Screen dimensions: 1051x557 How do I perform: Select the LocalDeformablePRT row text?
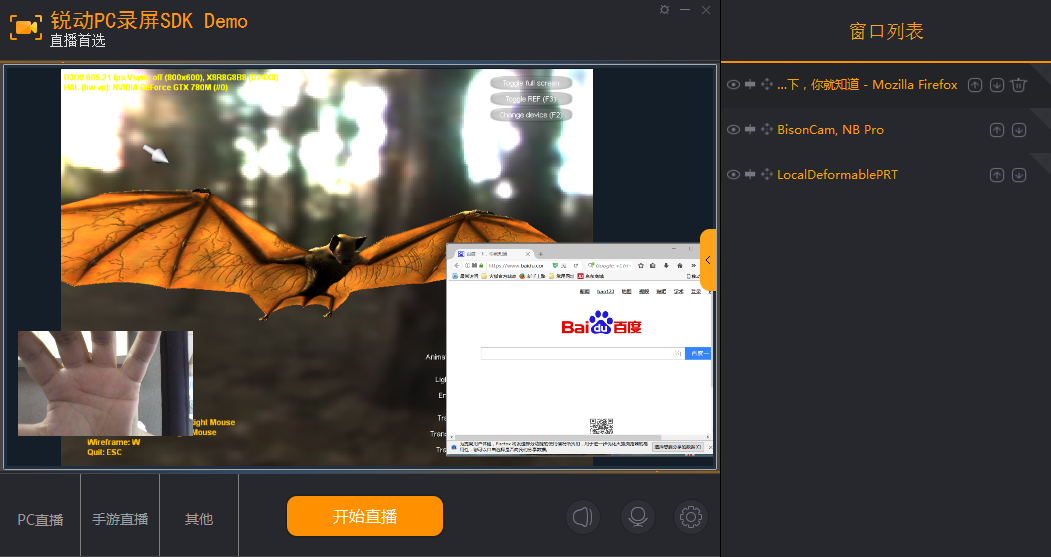pos(837,175)
